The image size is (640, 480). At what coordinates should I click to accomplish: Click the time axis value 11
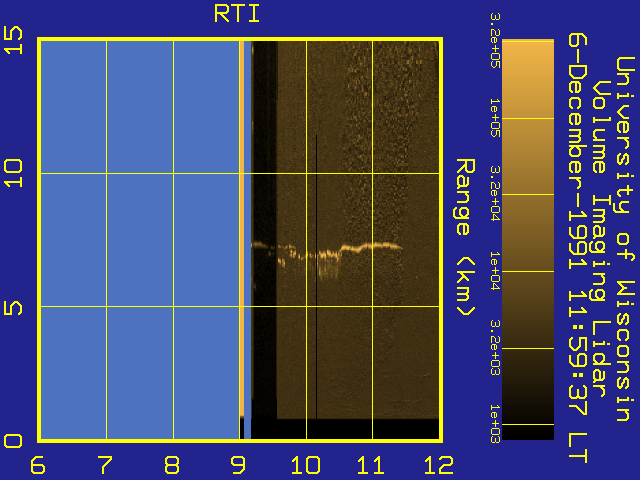371,465
